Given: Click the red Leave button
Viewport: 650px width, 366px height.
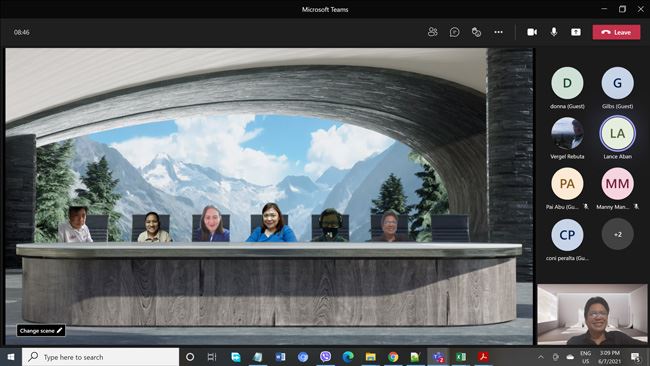Looking at the screenshot, I should (616, 32).
